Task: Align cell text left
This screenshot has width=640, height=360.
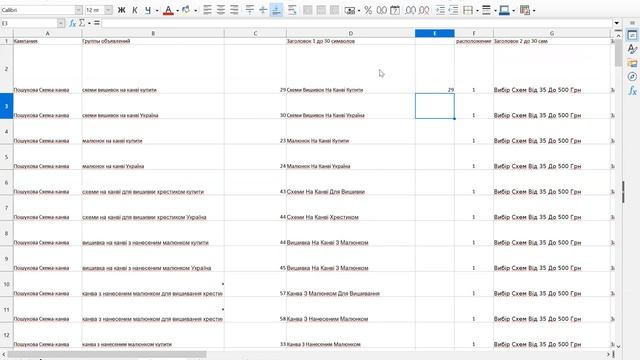Action: pyautogui.click(x=207, y=10)
